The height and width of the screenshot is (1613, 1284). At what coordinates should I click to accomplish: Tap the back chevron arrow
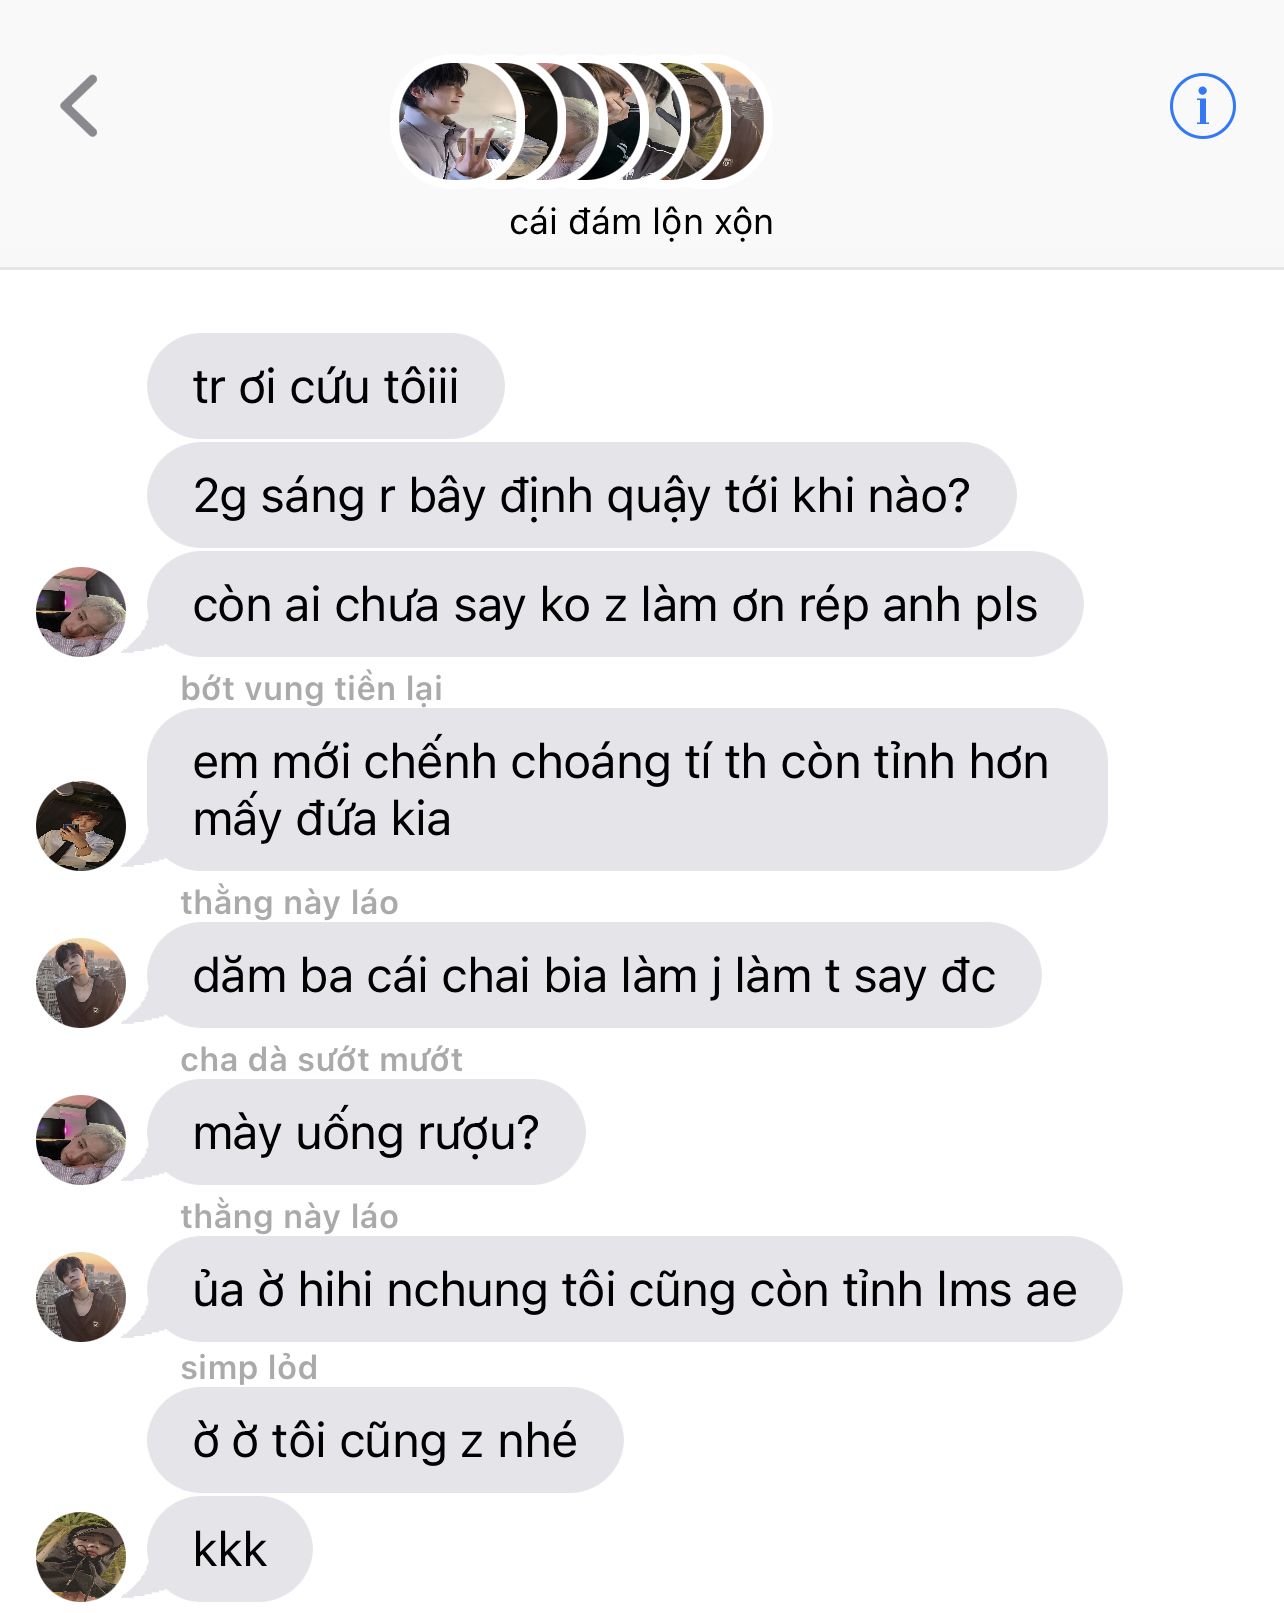79,105
